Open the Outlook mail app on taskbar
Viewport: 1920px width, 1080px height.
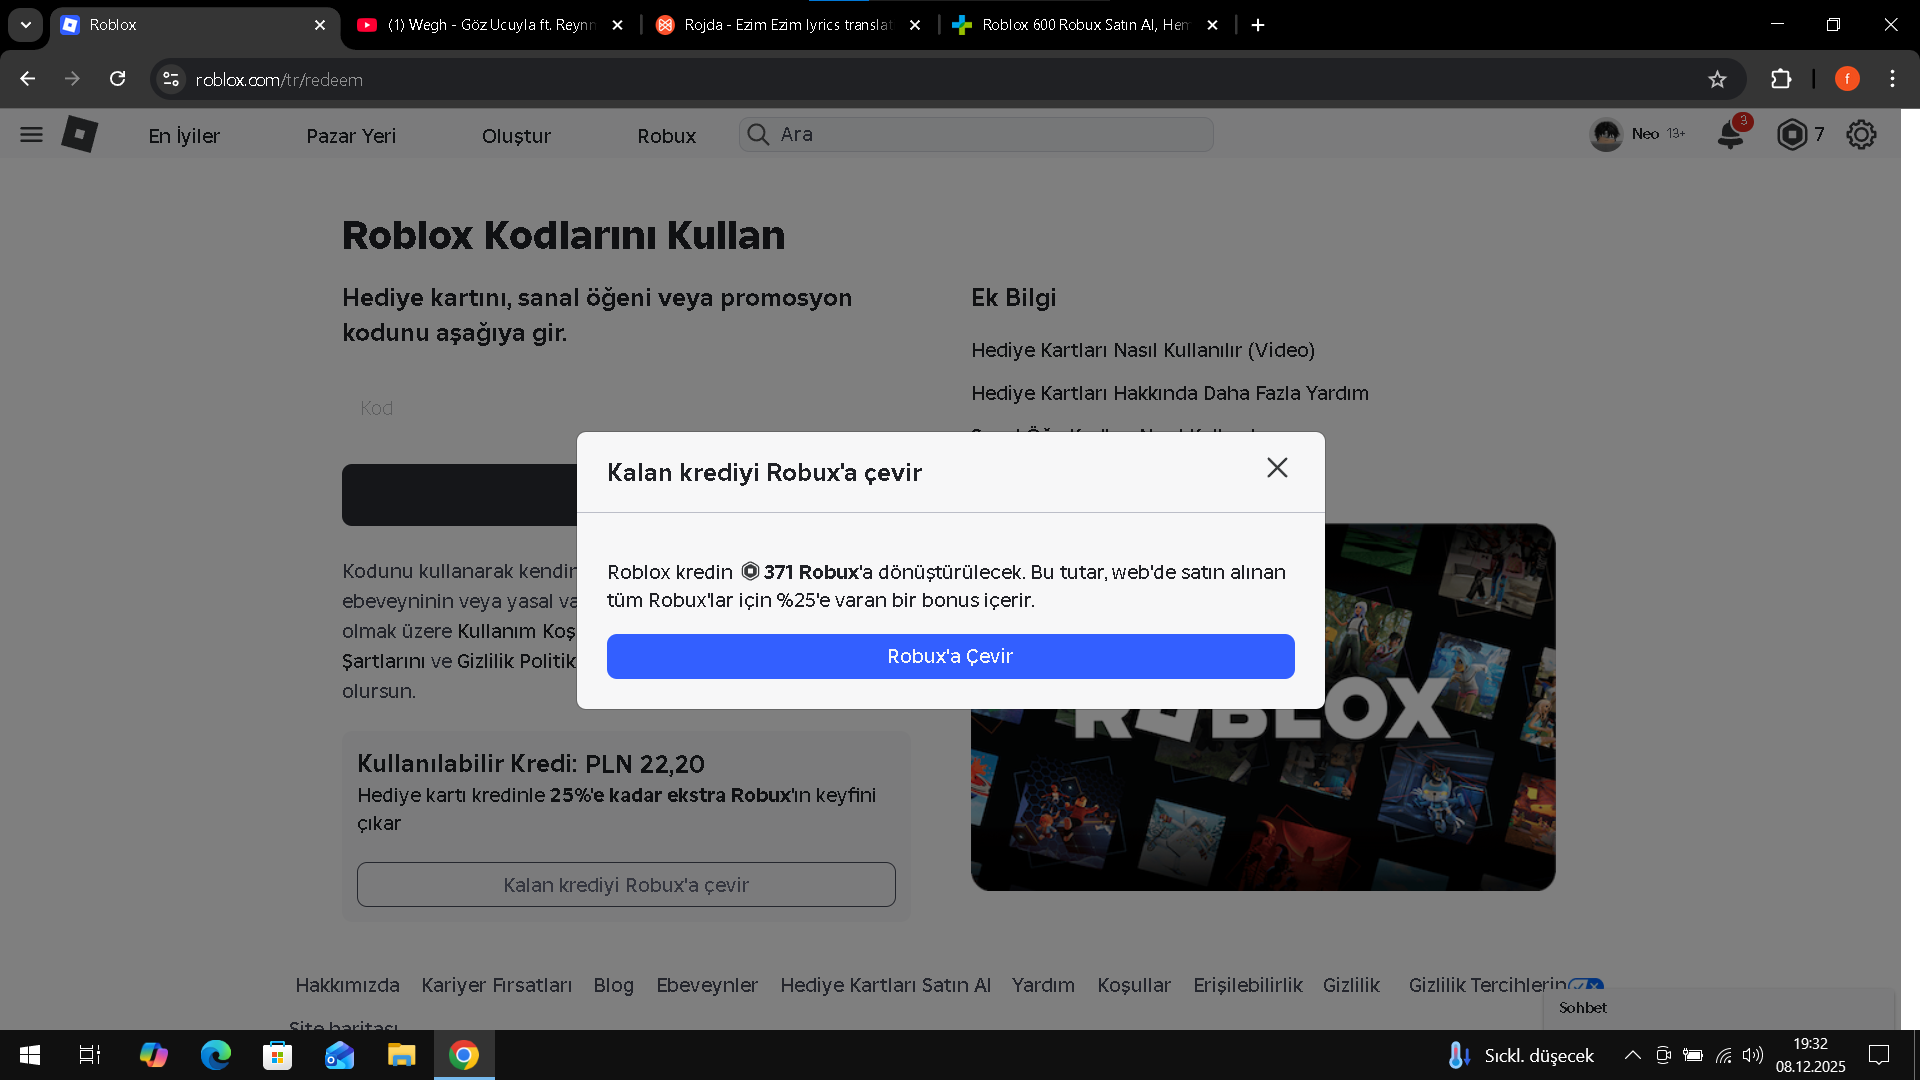[x=339, y=1055]
